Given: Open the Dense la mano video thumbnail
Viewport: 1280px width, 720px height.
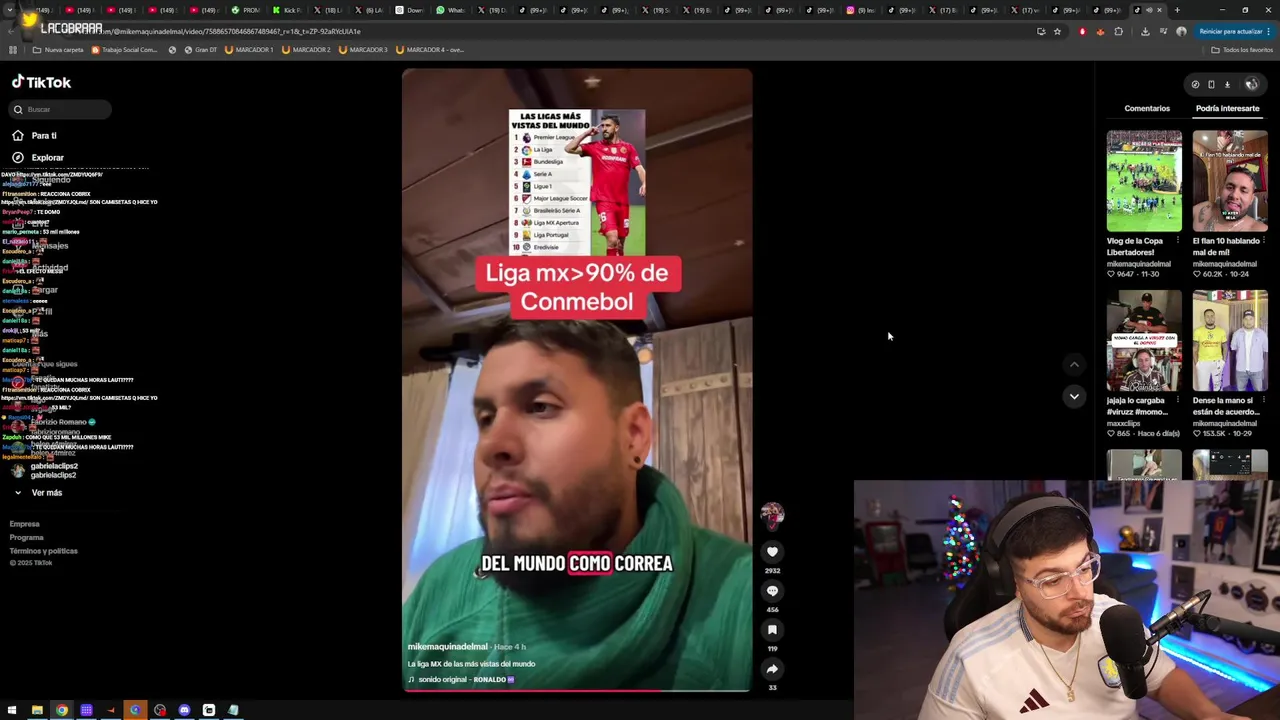Looking at the screenshot, I should [1230, 341].
